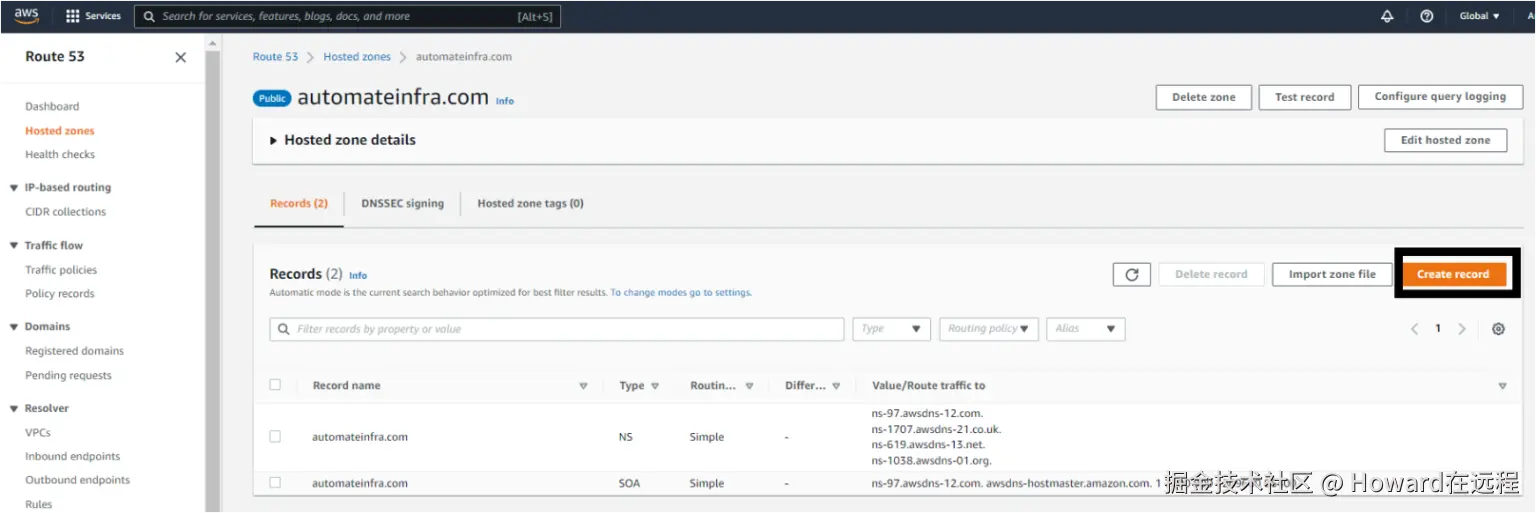This screenshot has width=1536, height=513.
Task: Click the AWS logo icon
Action: click(x=26, y=16)
